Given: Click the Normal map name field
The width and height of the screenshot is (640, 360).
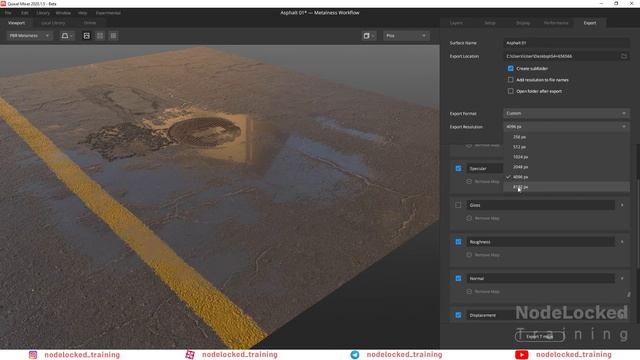Looking at the screenshot, I should (541, 278).
